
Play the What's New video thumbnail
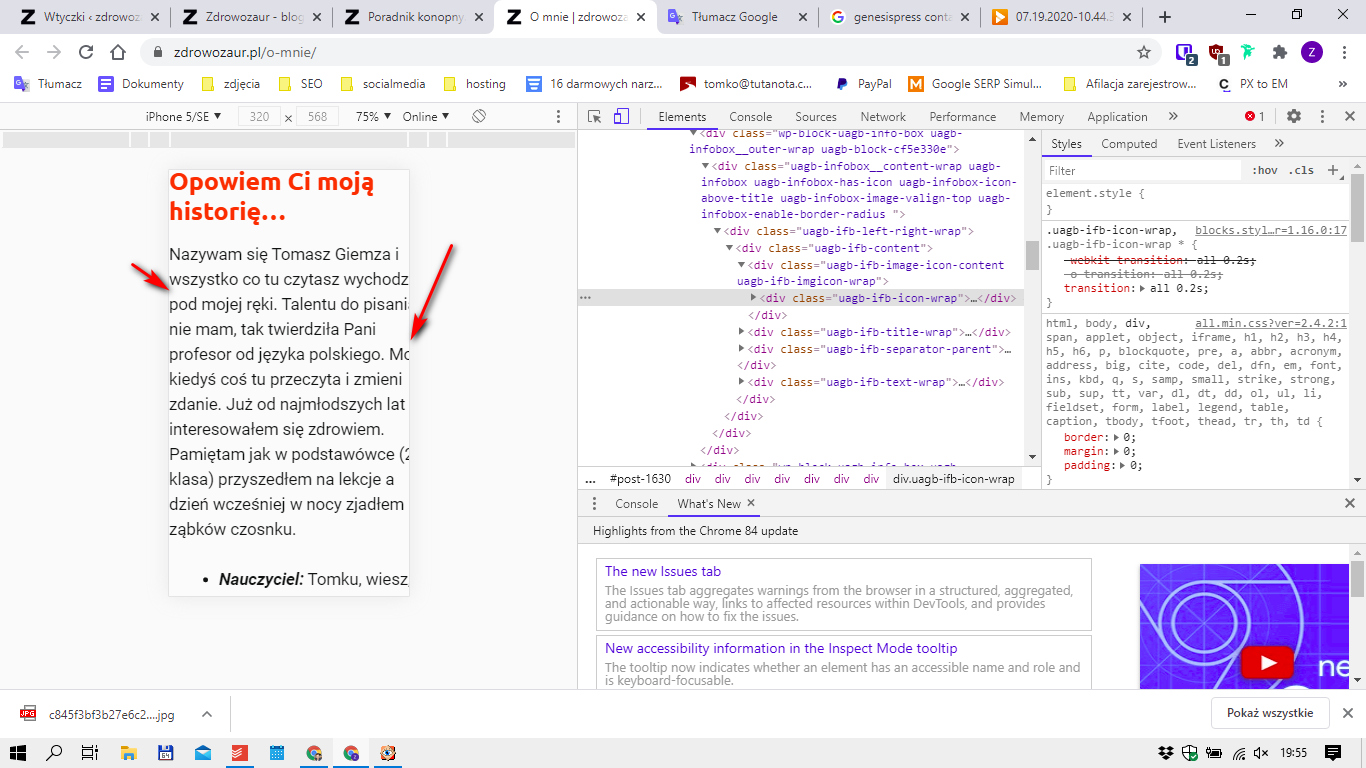click(x=1268, y=662)
